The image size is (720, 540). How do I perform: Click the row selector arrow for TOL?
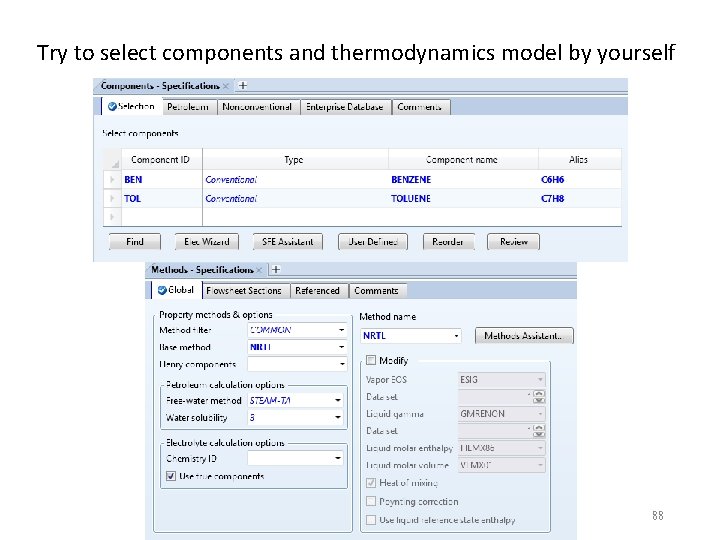tap(111, 198)
